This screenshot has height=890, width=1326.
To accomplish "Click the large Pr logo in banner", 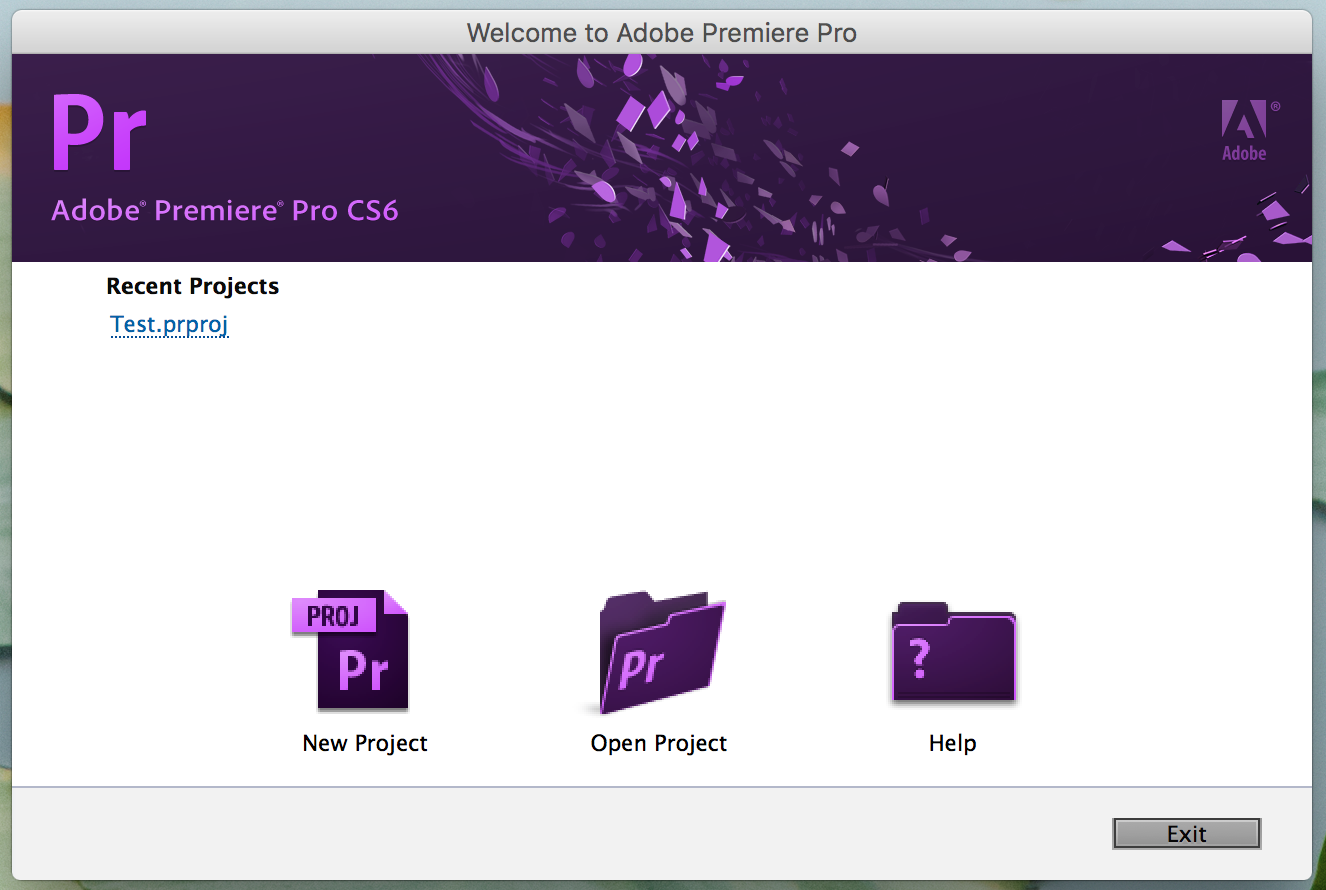I will (99, 133).
